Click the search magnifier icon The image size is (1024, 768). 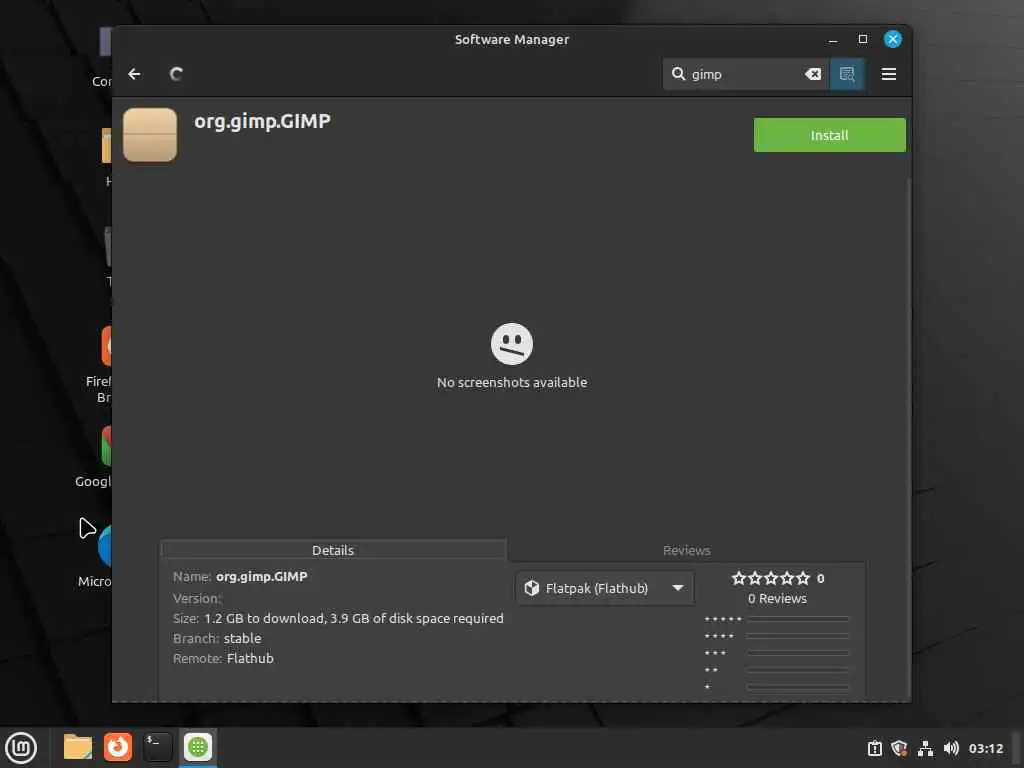click(679, 74)
